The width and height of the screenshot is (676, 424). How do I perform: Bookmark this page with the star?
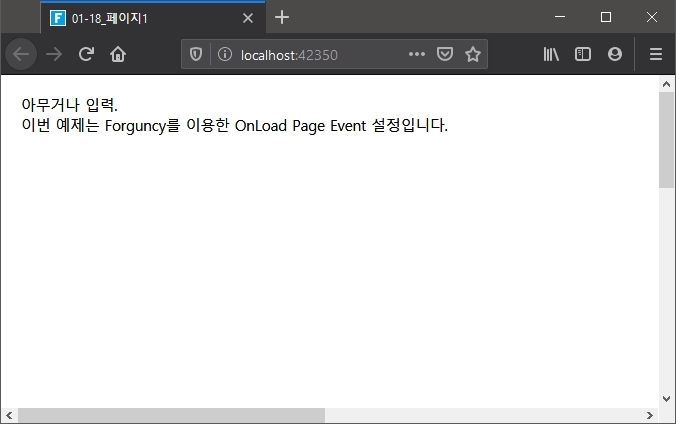pos(472,55)
